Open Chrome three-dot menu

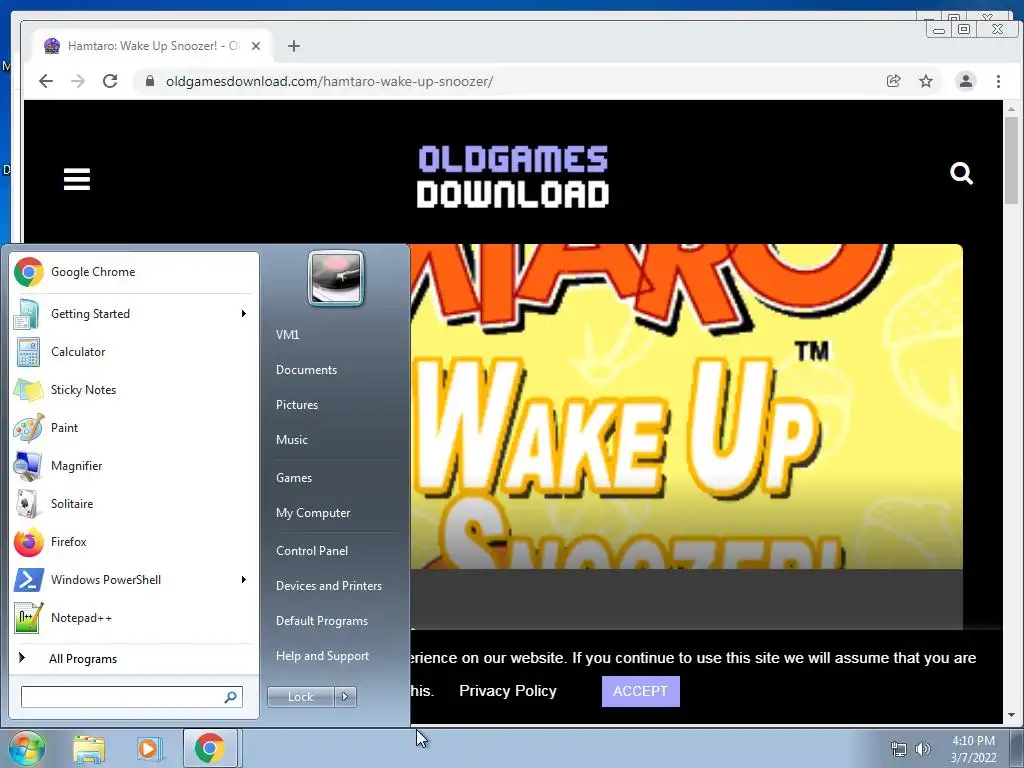pyautogui.click(x=998, y=81)
